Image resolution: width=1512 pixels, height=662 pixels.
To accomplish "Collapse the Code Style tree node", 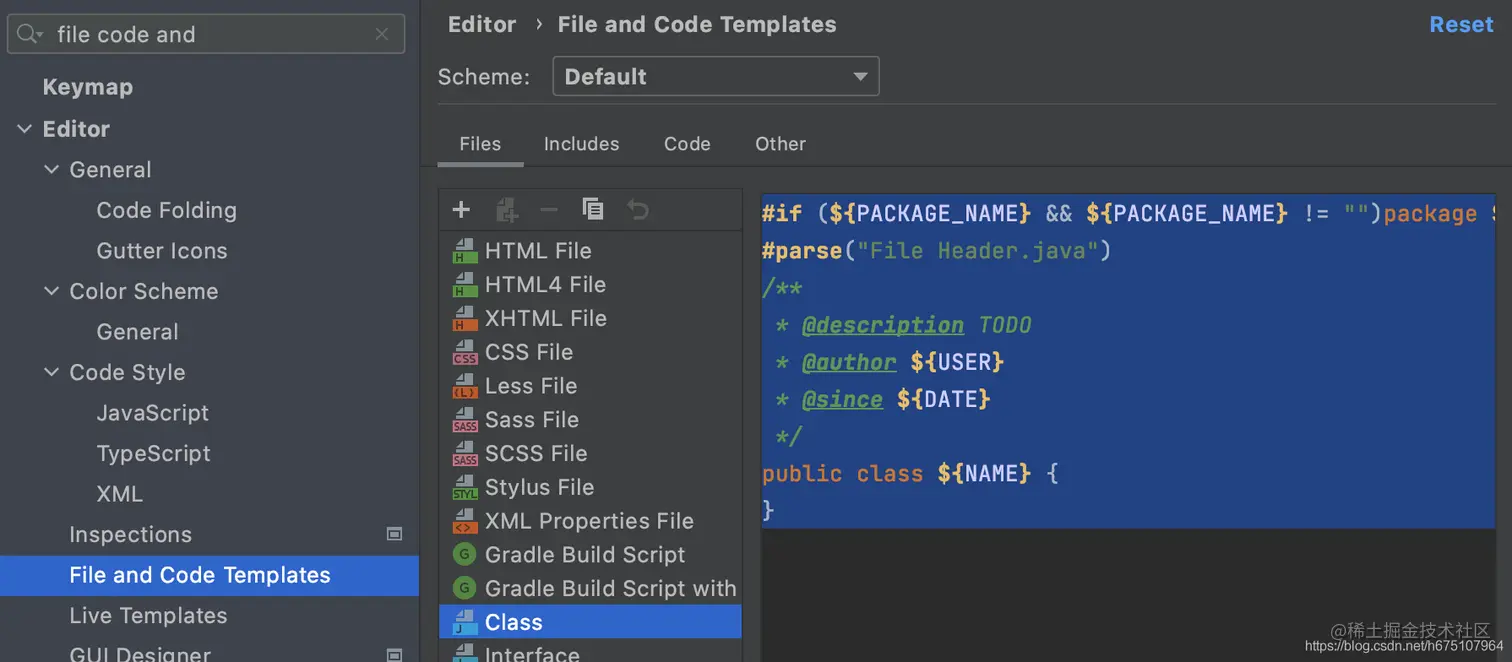I will tap(52, 372).
